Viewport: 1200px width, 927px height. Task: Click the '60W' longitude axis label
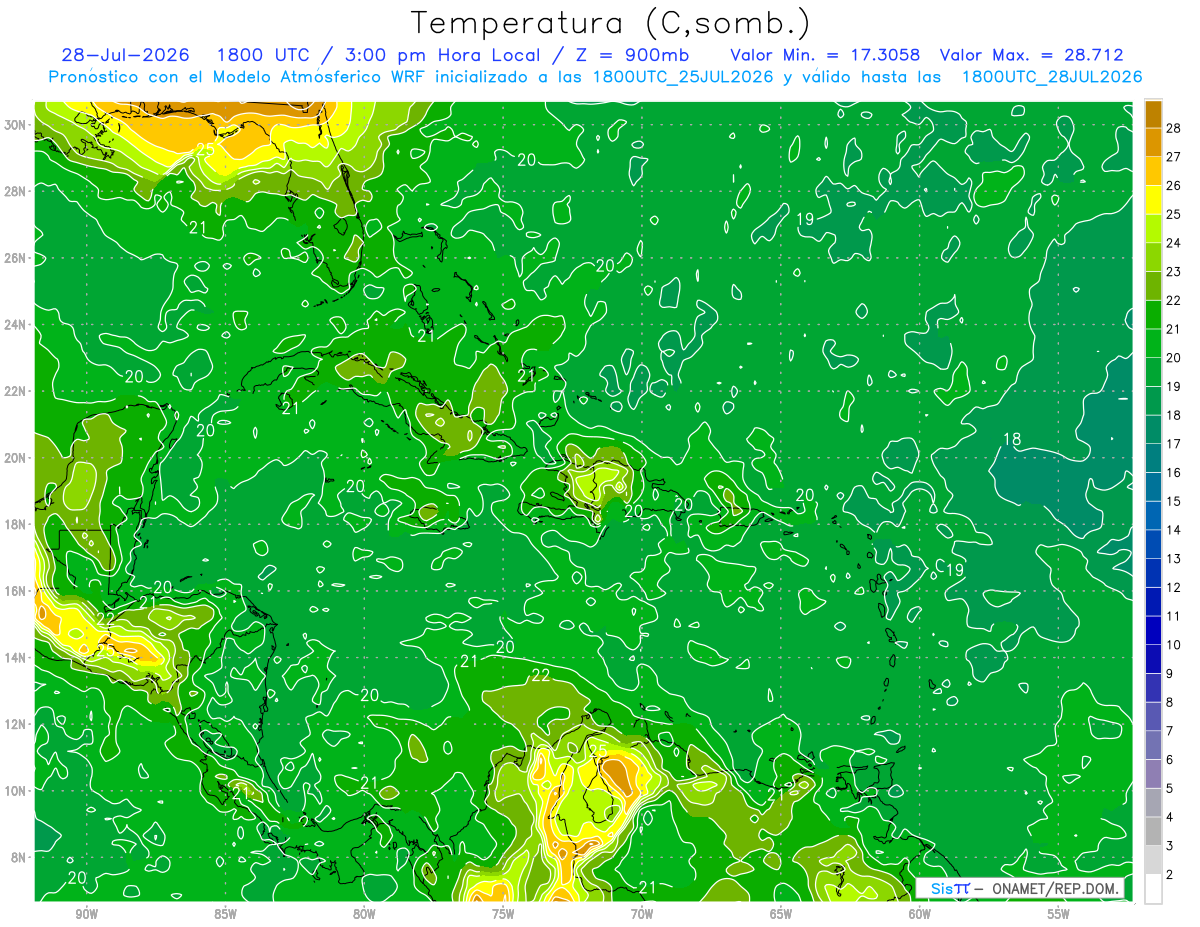pos(920,914)
